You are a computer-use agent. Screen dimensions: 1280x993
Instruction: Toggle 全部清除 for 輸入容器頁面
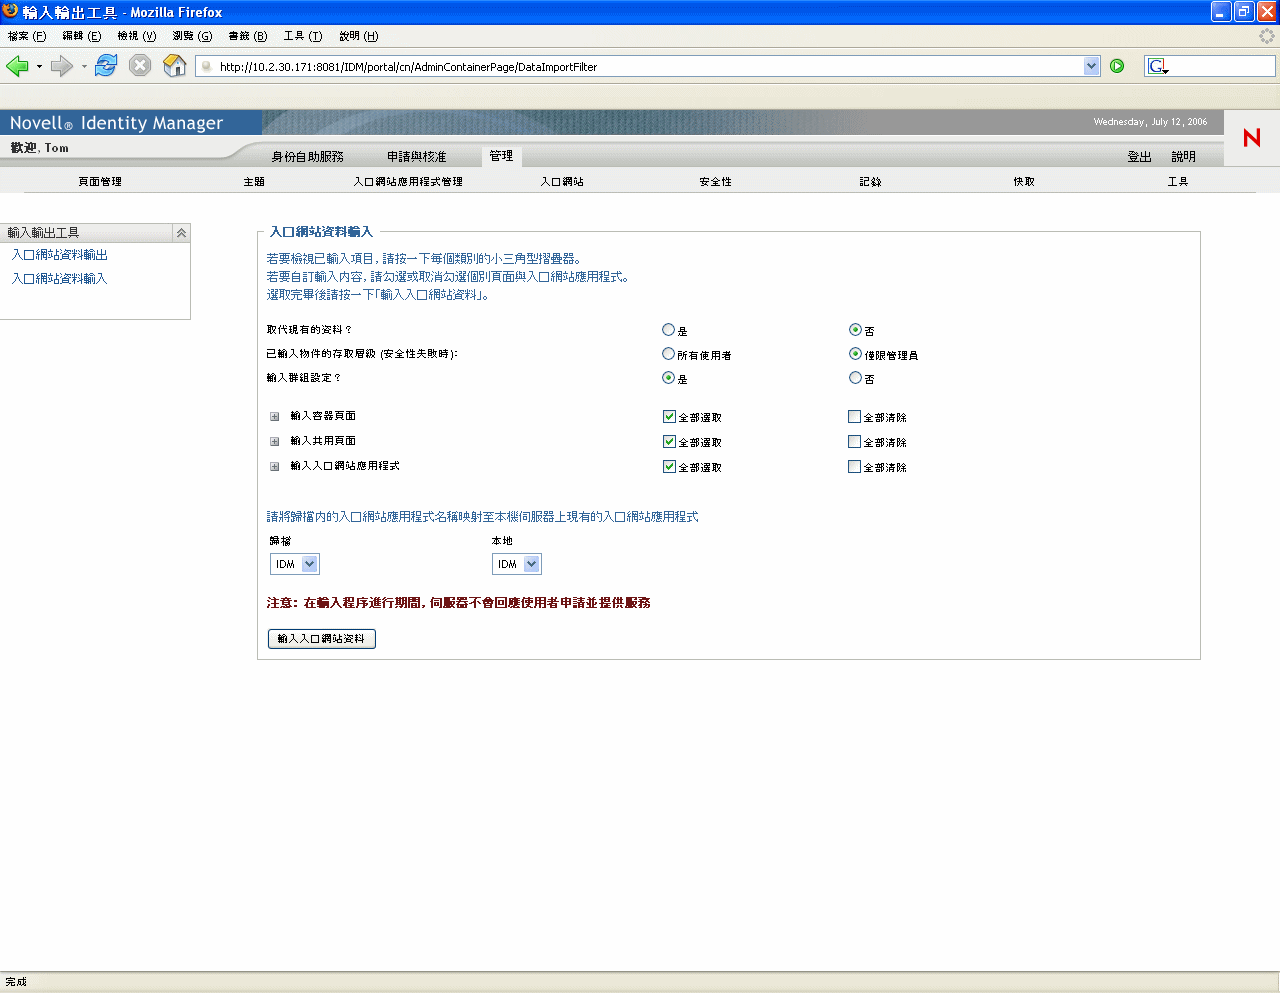click(854, 417)
